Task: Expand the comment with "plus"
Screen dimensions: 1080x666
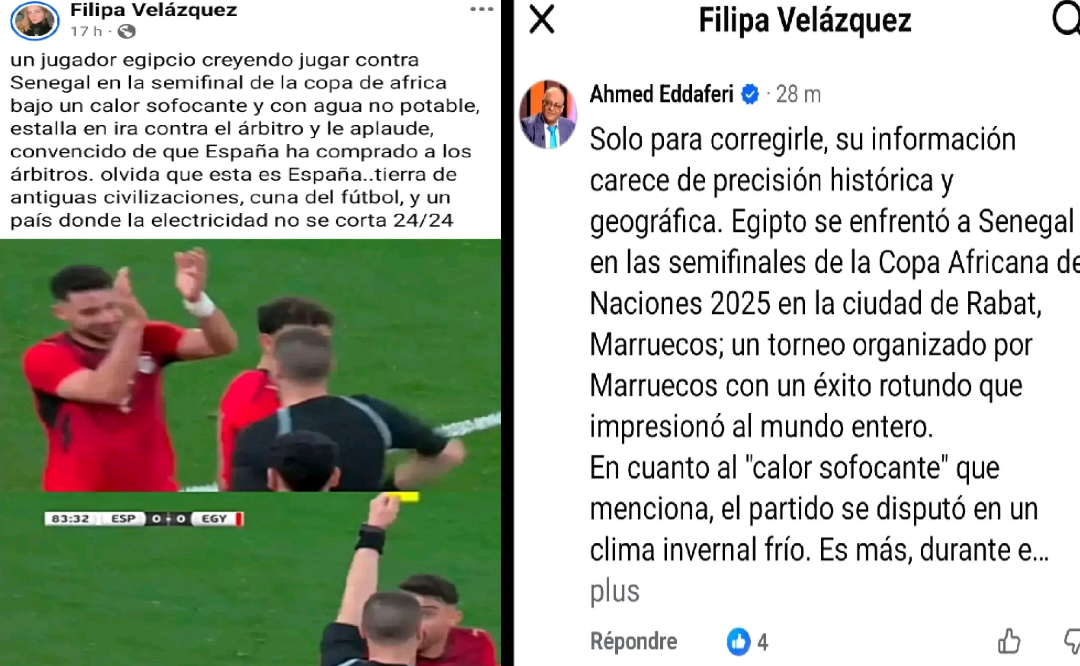Action: [614, 592]
